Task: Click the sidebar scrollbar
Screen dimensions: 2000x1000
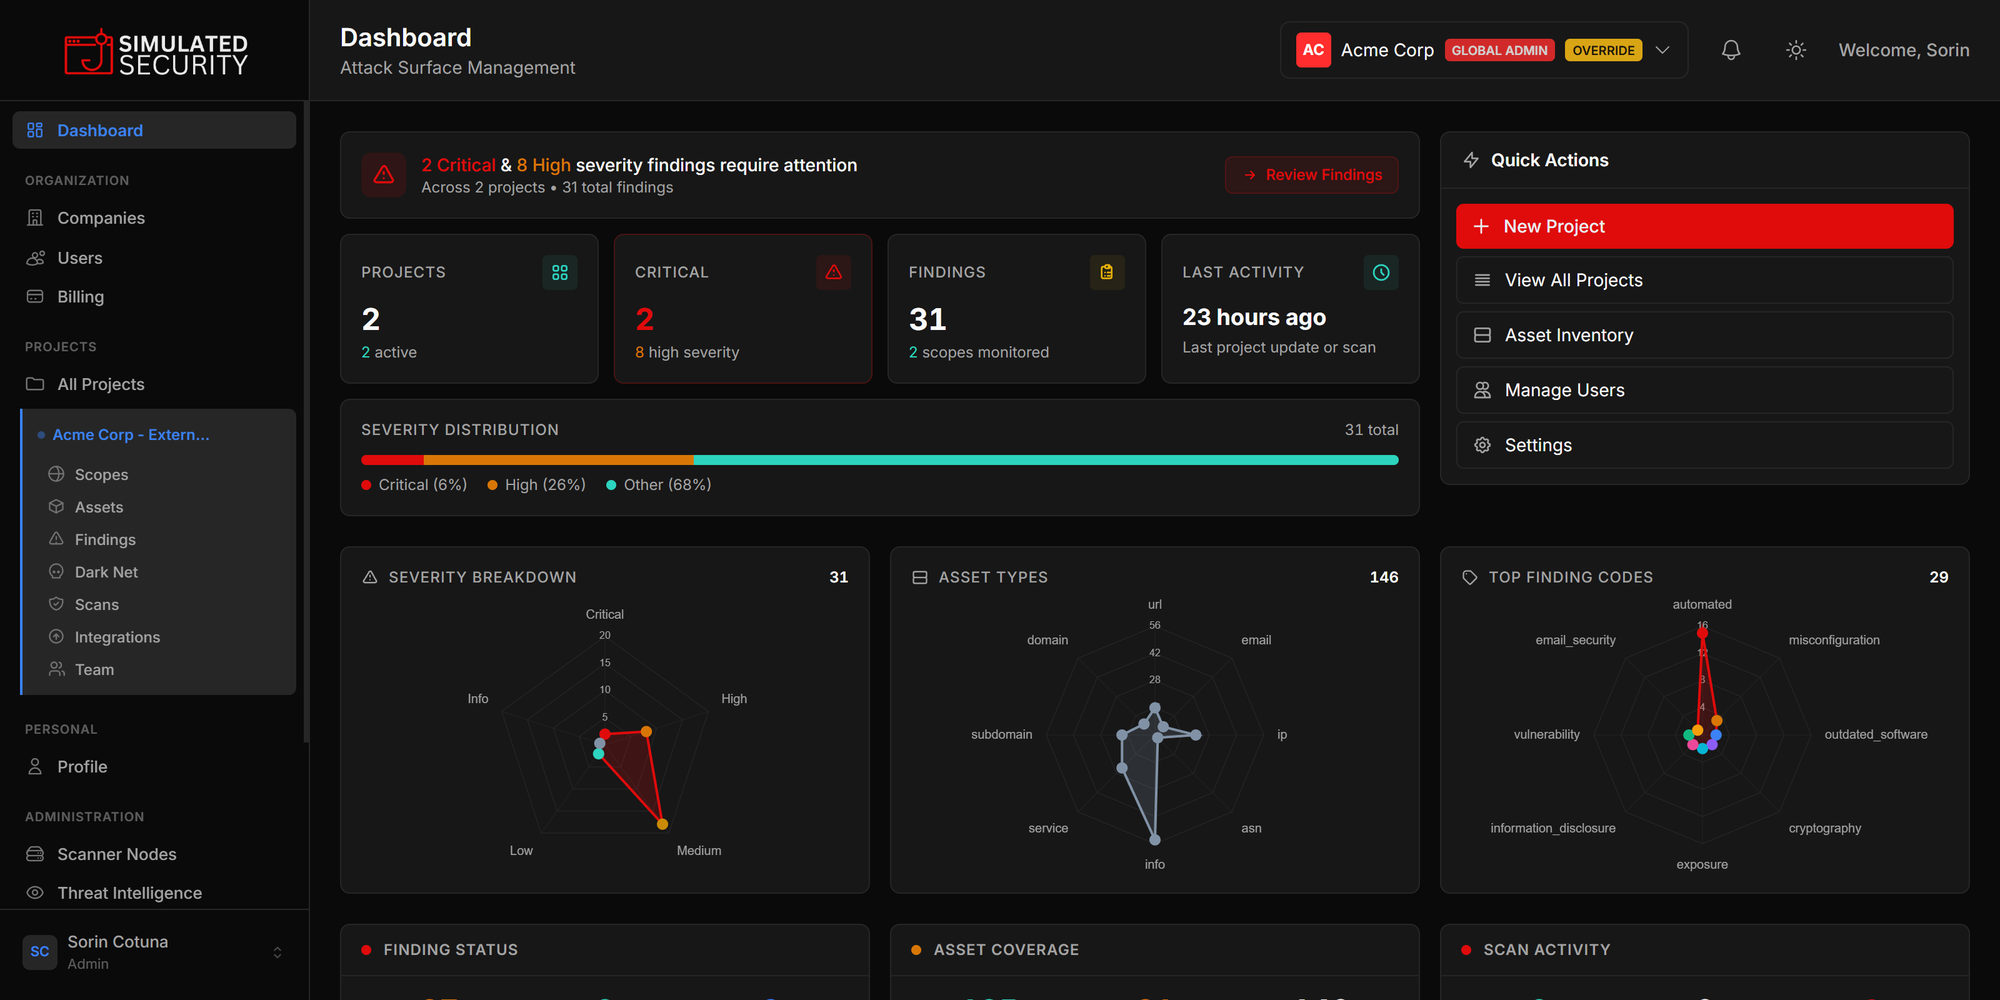Action: pos(306,420)
